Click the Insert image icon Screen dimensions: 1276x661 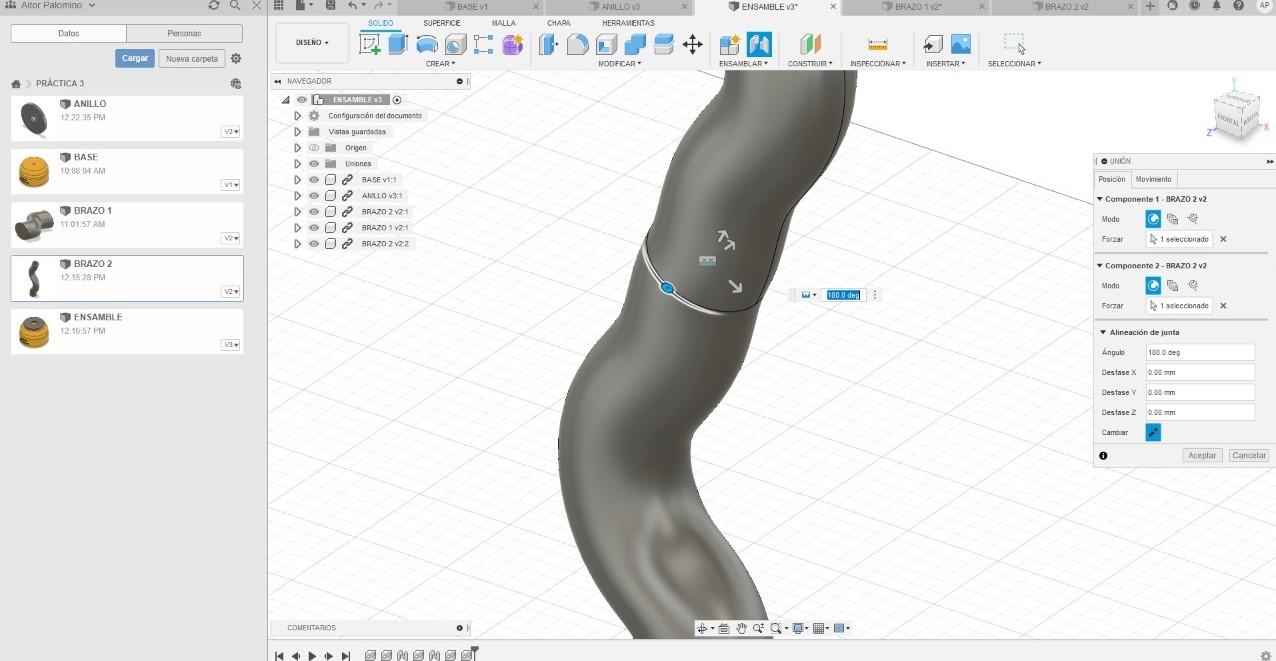(961, 44)
